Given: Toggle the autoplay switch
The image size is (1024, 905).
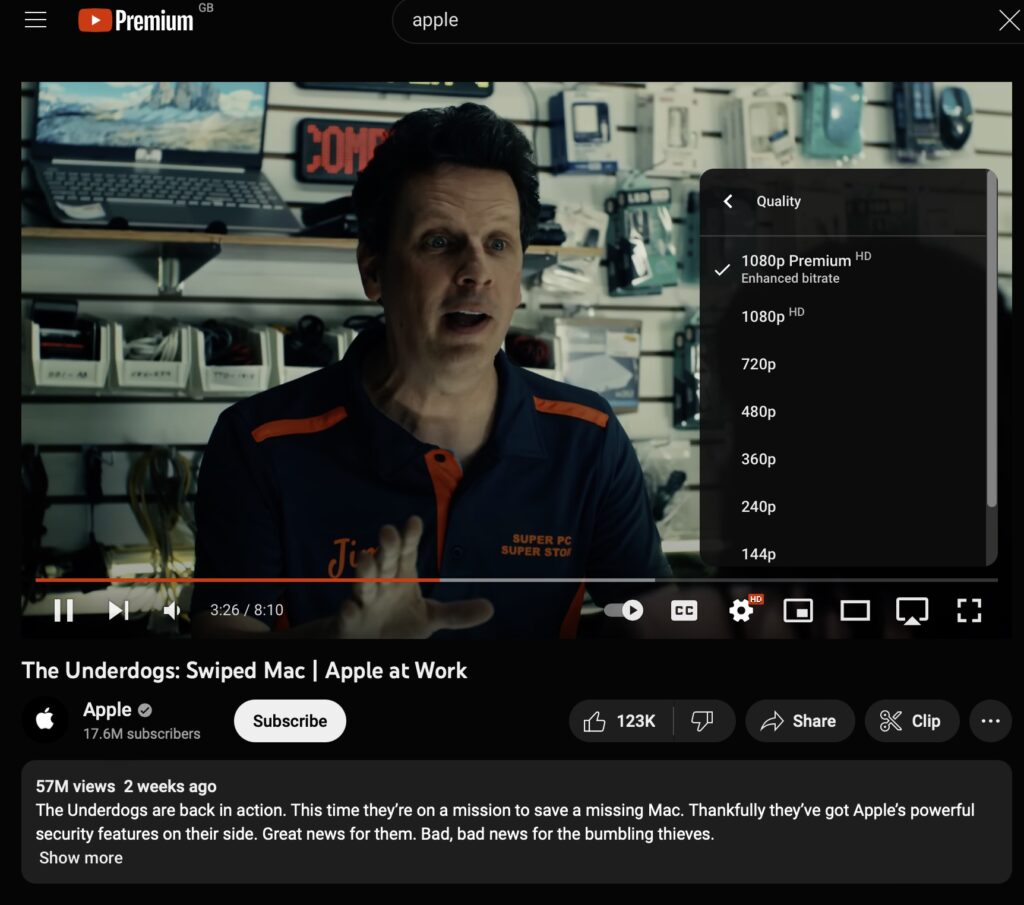Looking at the screenshot, I should tap(624, 611).
